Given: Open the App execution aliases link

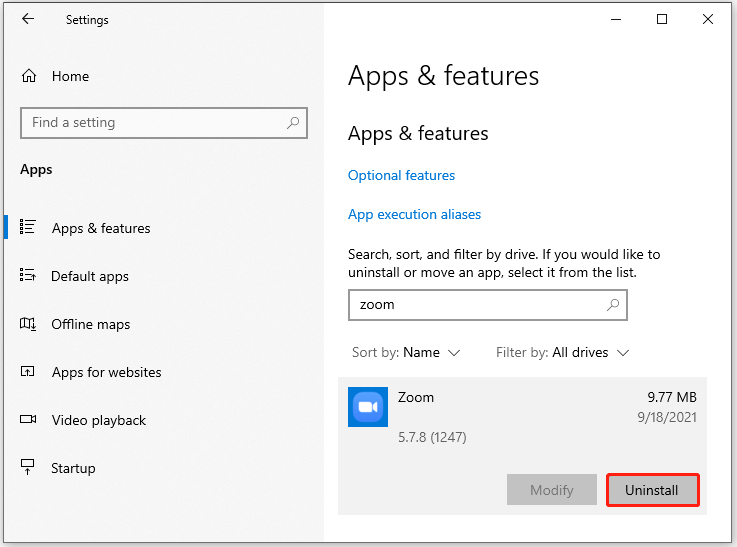Looking at the screenshot, I should pyautogui.click(x=414, y=214).
